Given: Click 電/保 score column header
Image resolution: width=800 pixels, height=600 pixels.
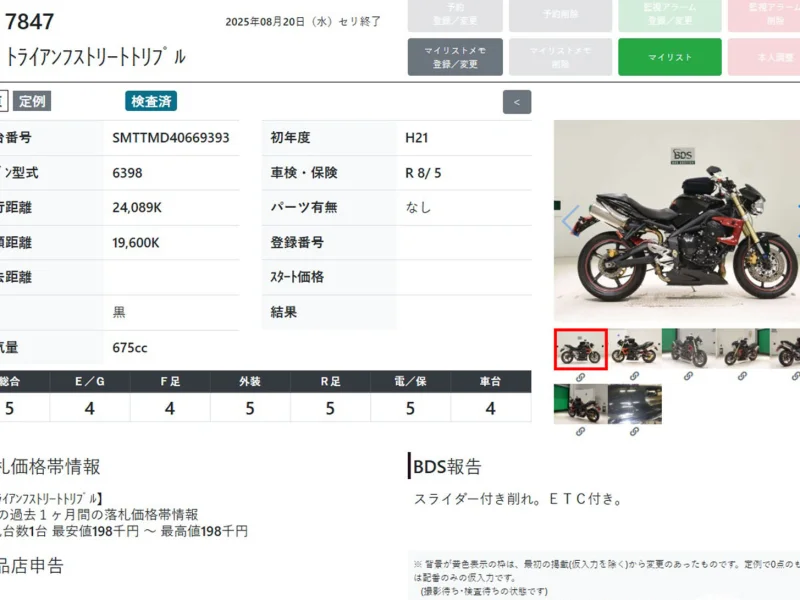Looking at the screenshot, I should [x=410, y=382].
